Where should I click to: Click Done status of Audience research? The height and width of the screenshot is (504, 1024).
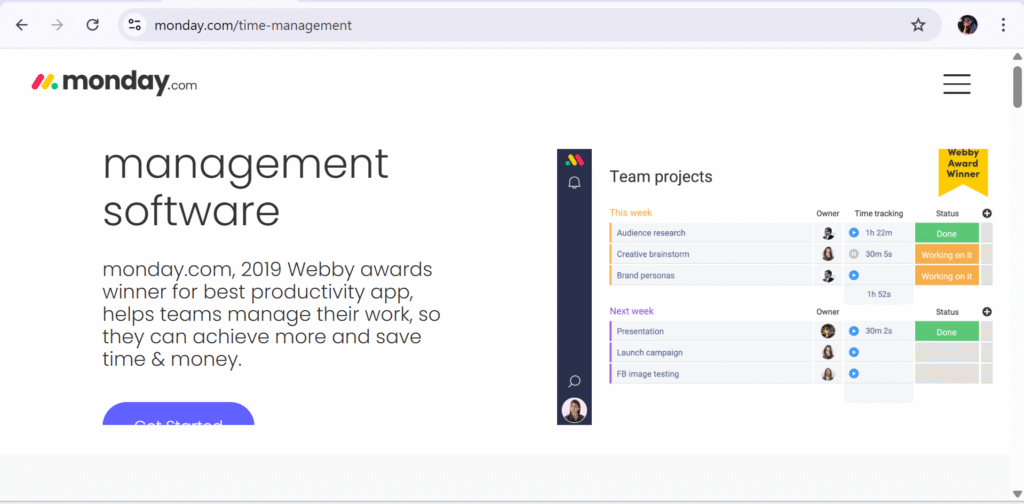(x=946, y=233)
